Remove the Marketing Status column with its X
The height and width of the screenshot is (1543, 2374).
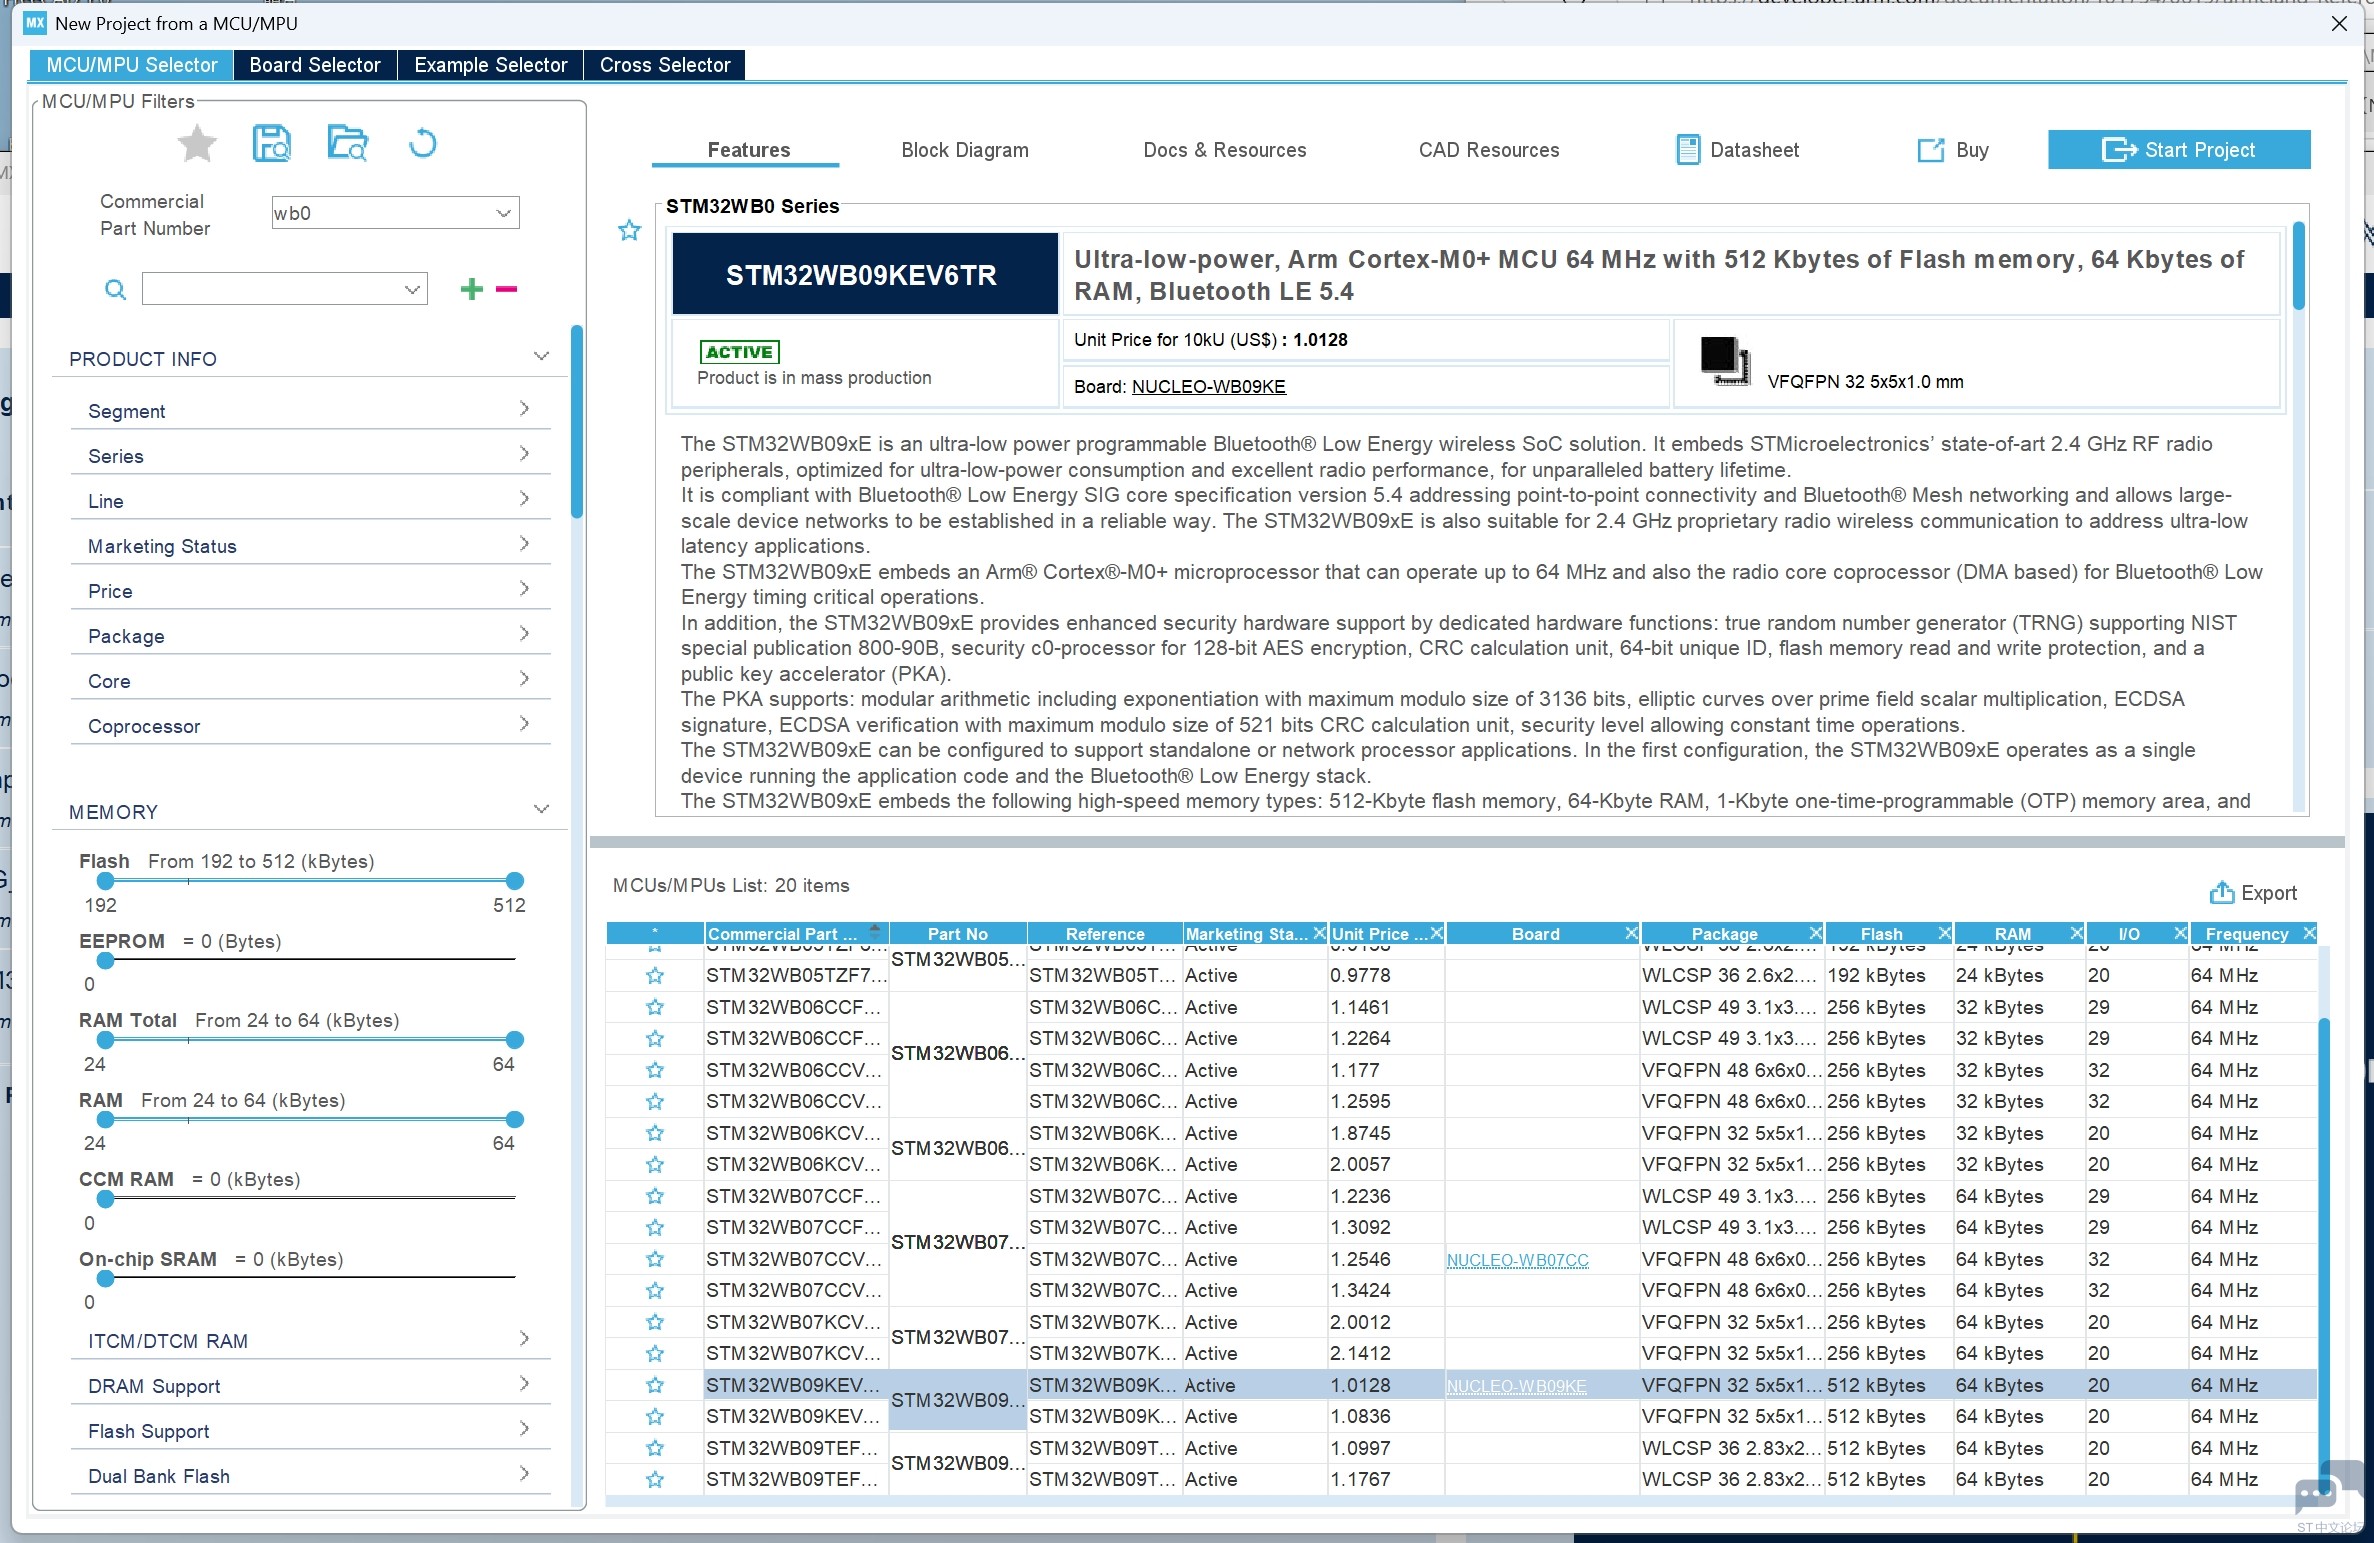tap(1319, 933)
